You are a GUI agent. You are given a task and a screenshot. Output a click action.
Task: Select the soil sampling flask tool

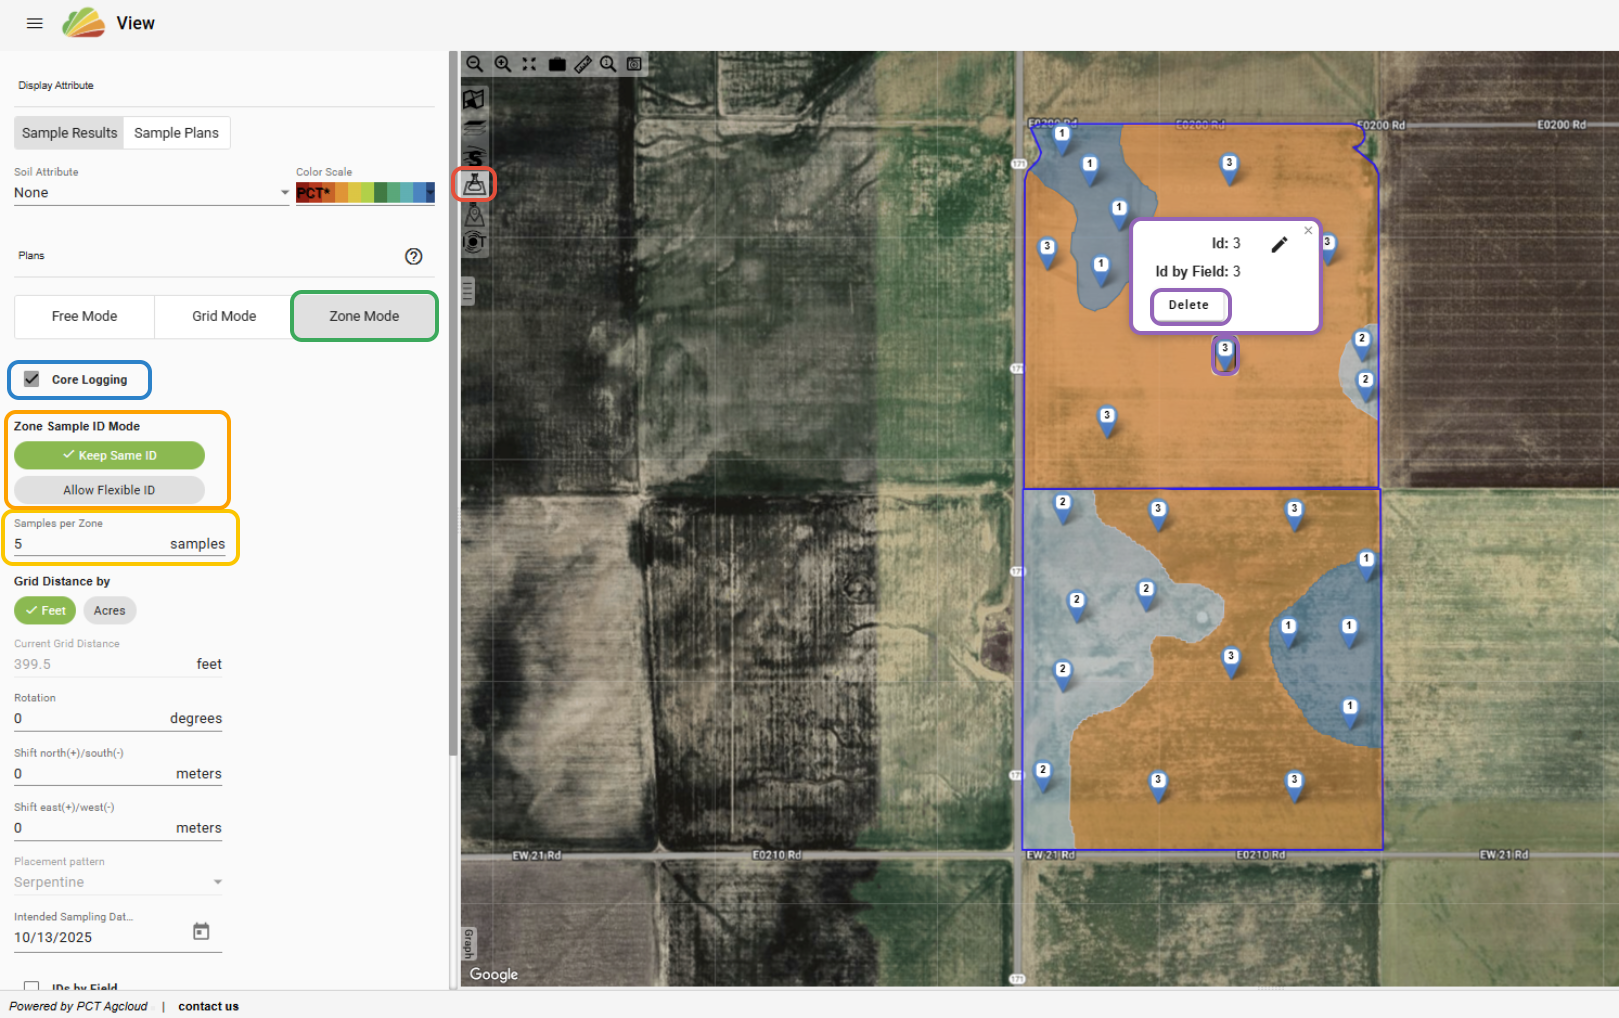pyautogui.click(x=475, y=184)
